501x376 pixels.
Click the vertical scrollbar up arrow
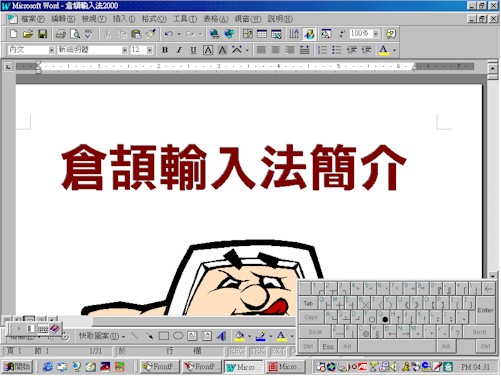(492, 68)
